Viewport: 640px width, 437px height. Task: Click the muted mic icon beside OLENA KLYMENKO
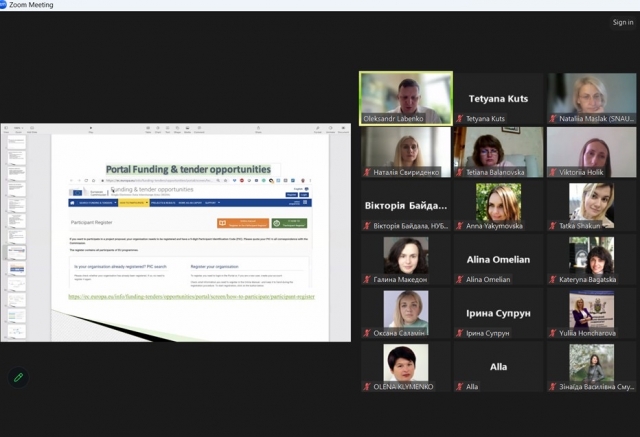coord(367,386)
